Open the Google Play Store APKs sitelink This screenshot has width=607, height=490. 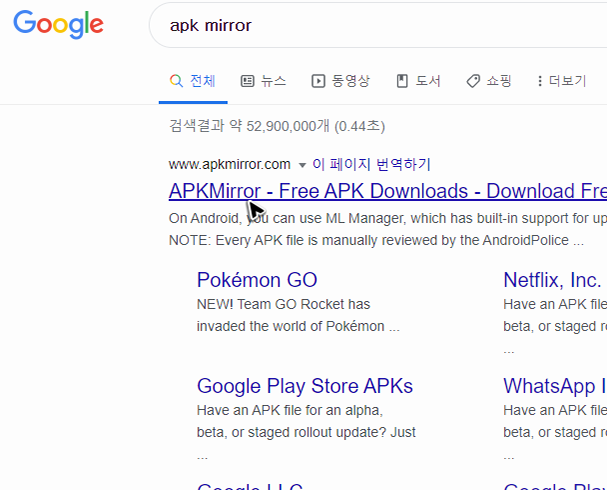305,386
